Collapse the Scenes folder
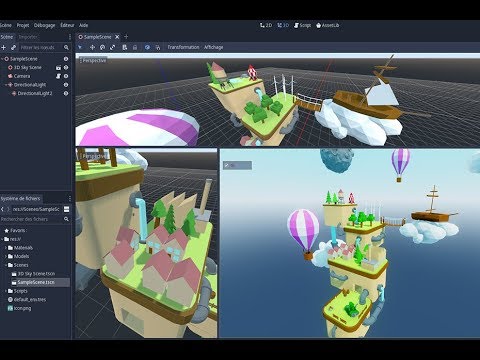Viewport: 480px width, 360px height. coord(6,265)
